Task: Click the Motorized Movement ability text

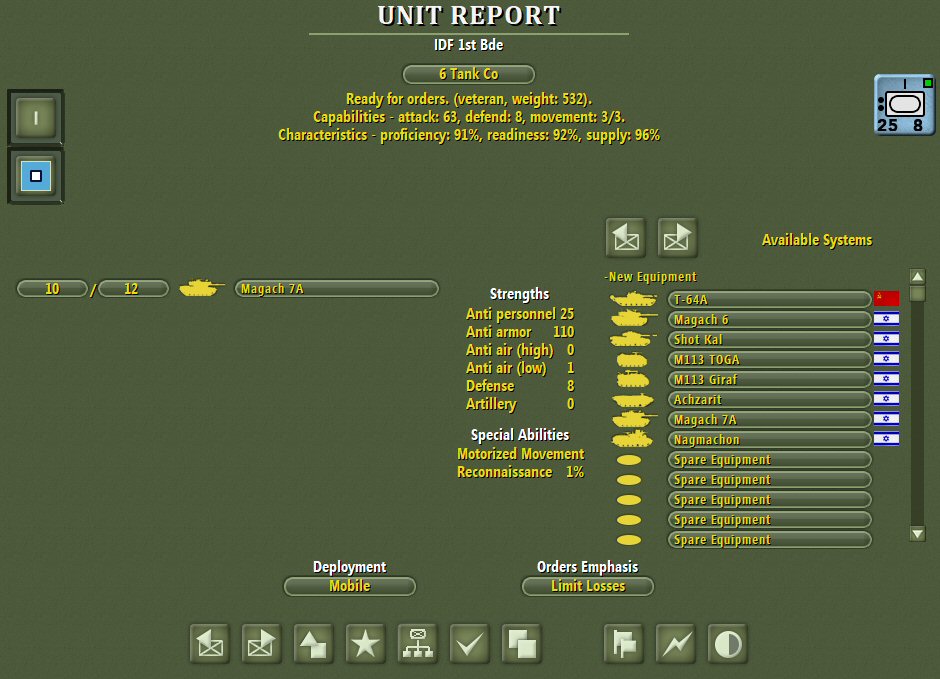Action: (520, 454)
